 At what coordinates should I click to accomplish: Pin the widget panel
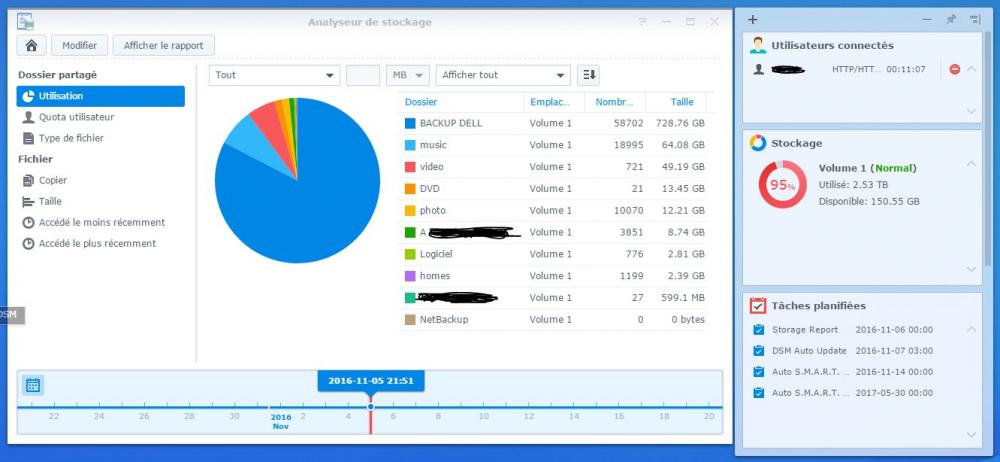coord(951,19)
